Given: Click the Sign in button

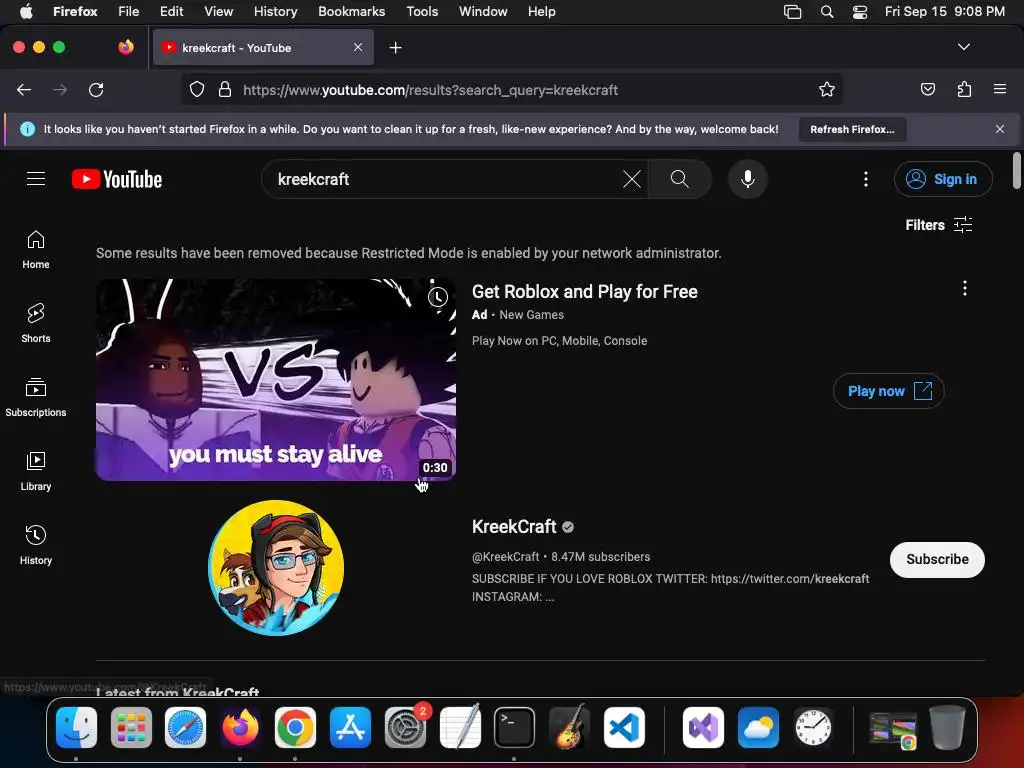Looking at the screenshot, I should tap(942, 179).
